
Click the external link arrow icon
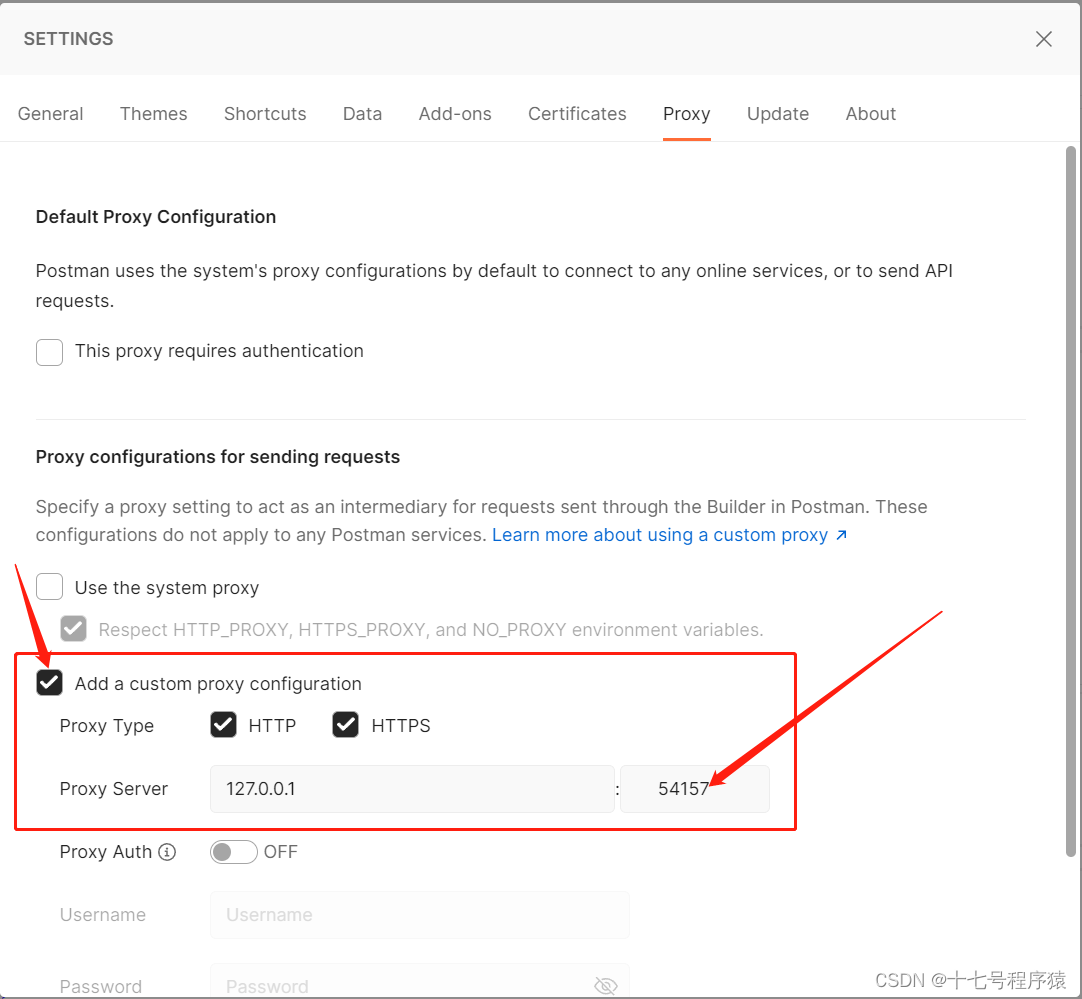tap(841, 535)
